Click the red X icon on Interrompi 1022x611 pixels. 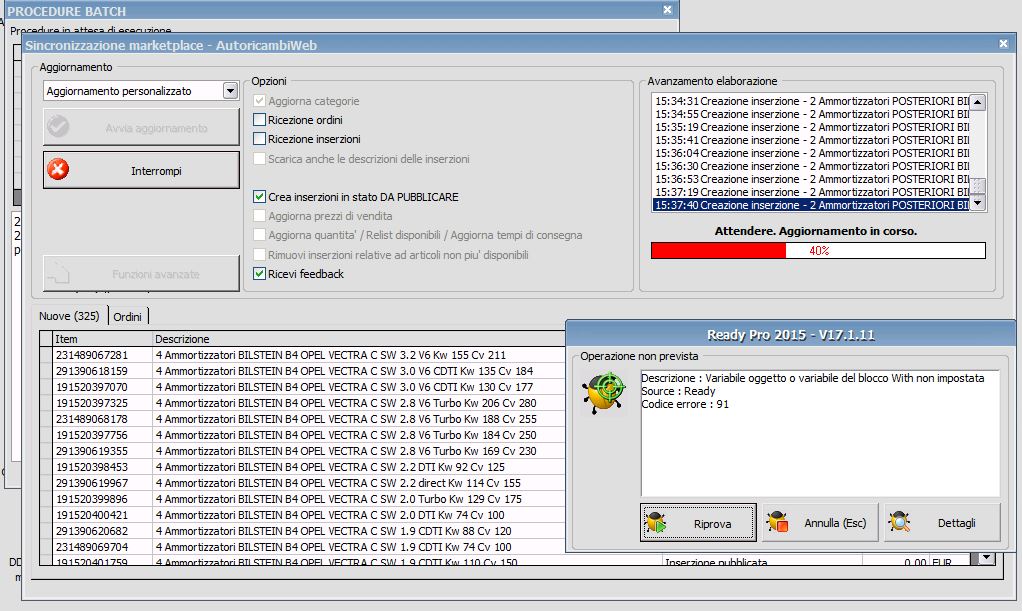58,170
